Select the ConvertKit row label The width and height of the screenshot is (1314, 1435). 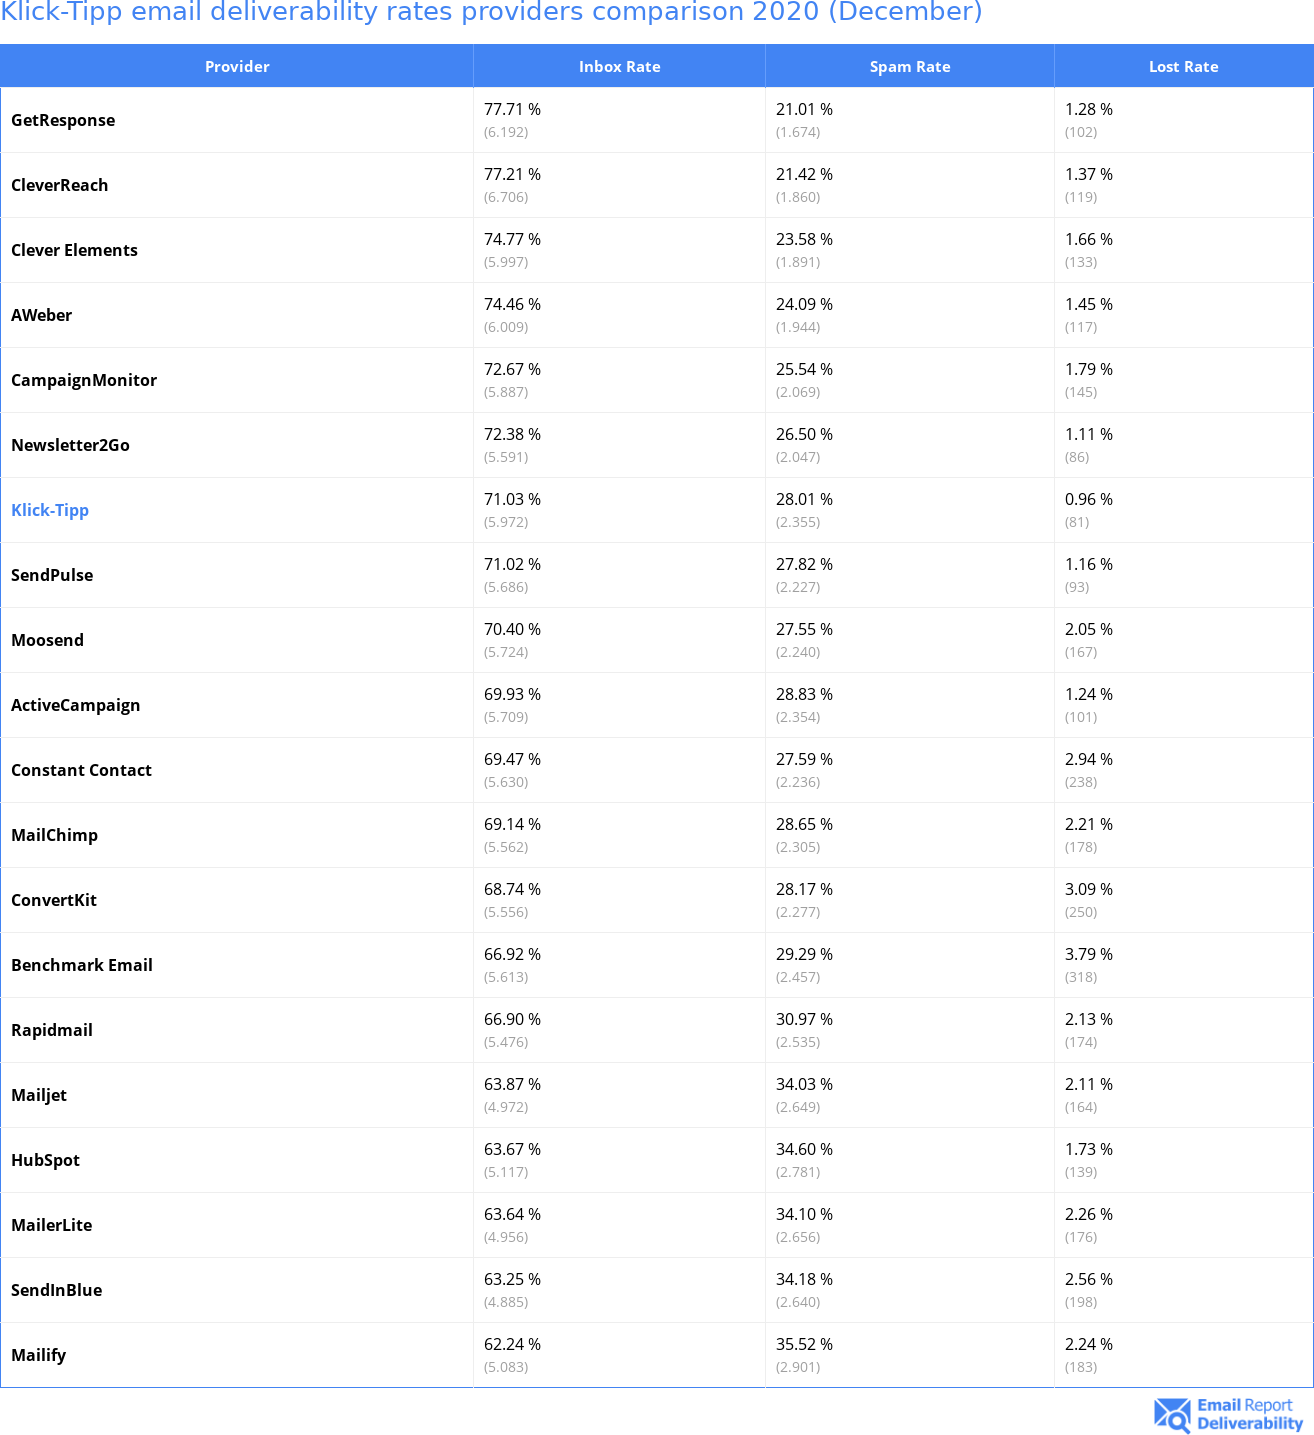[x=54, y=900]
